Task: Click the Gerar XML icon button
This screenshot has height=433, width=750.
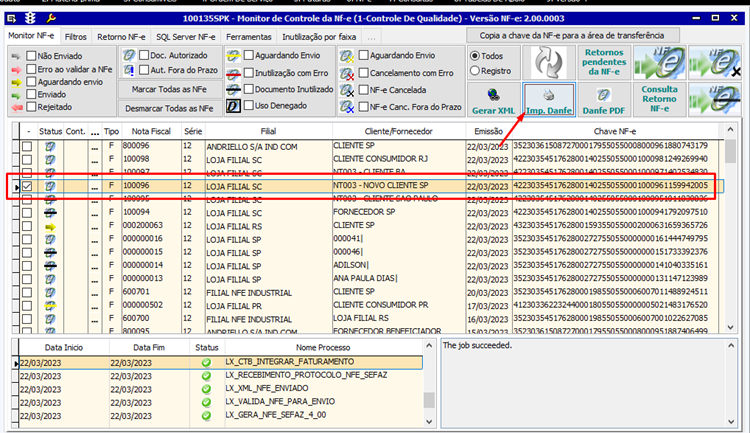Action: 495,98
